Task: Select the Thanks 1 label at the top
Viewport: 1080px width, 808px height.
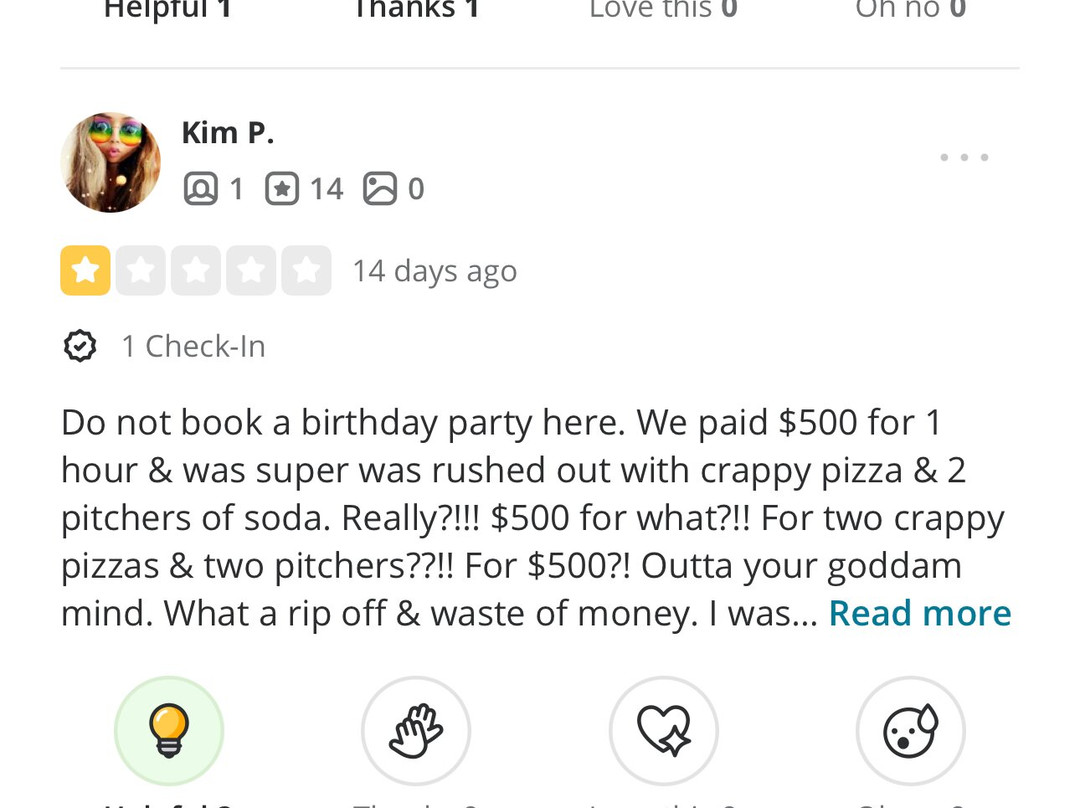Action: click(416, 10)
